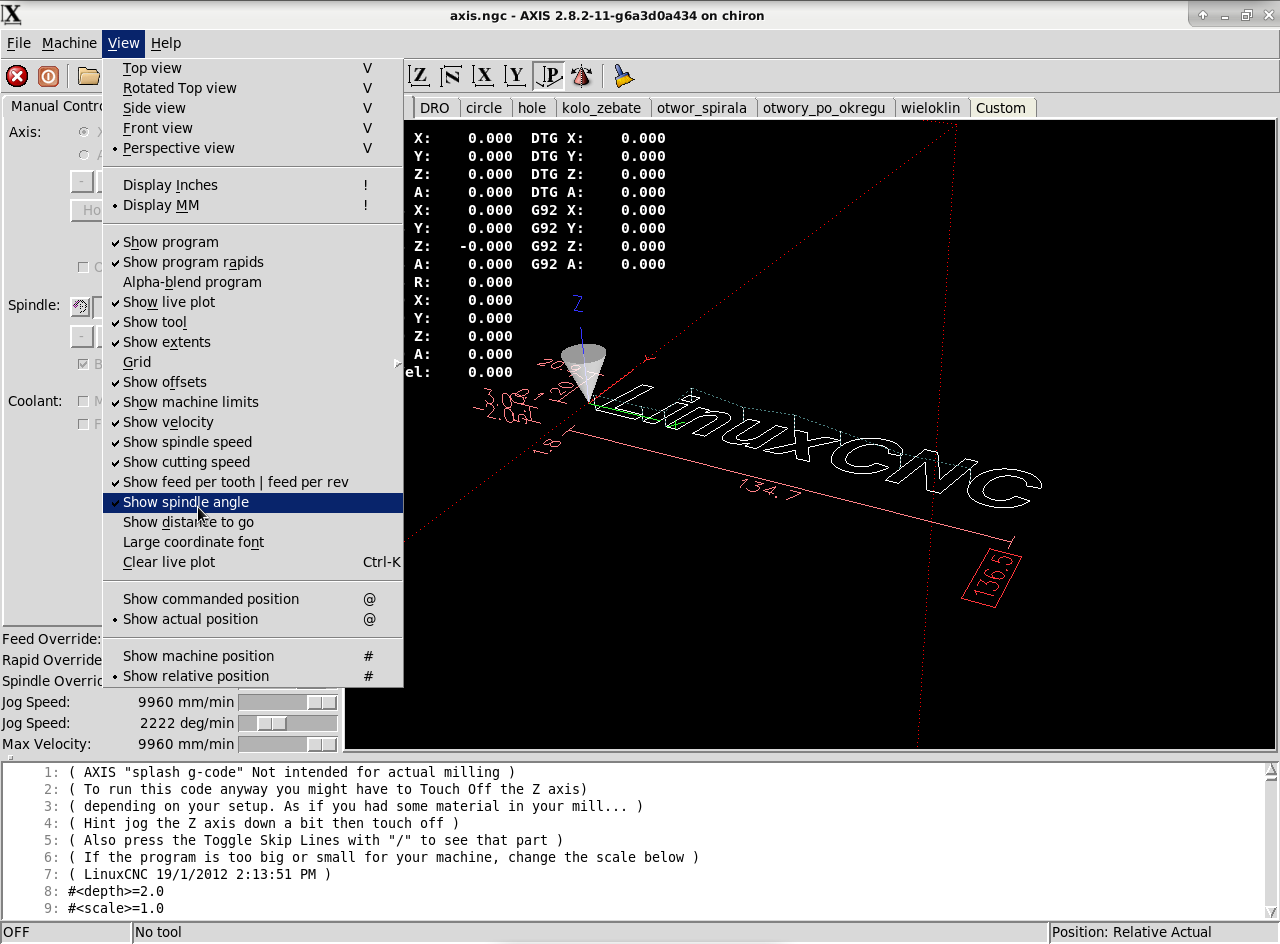
Task: Switch to rotated Z view icon
Action: [x=452, y=76]
